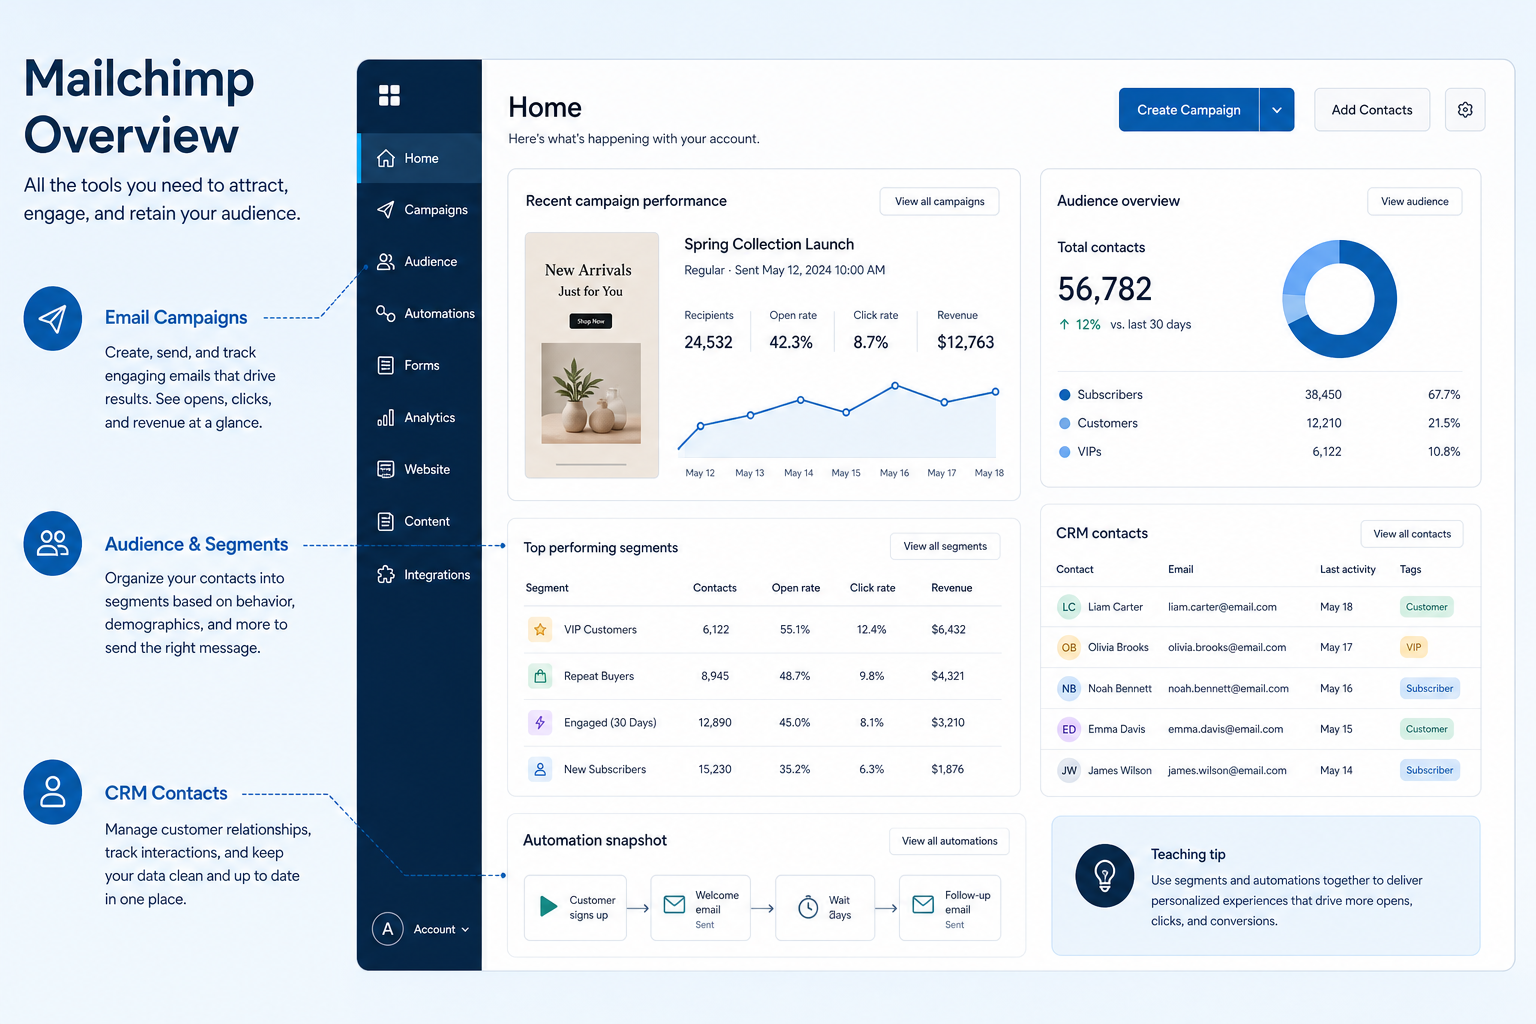Click the Wait days clock icon
1536x1024 pixels.
(808, 907)
